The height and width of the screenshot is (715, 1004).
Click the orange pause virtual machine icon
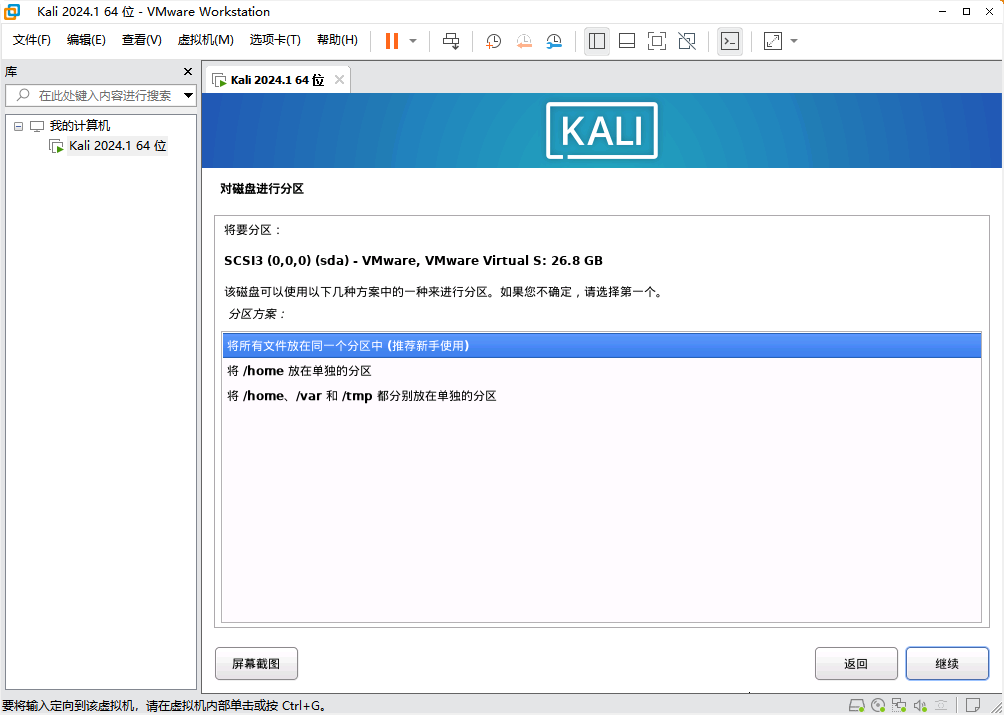[391, 41]
